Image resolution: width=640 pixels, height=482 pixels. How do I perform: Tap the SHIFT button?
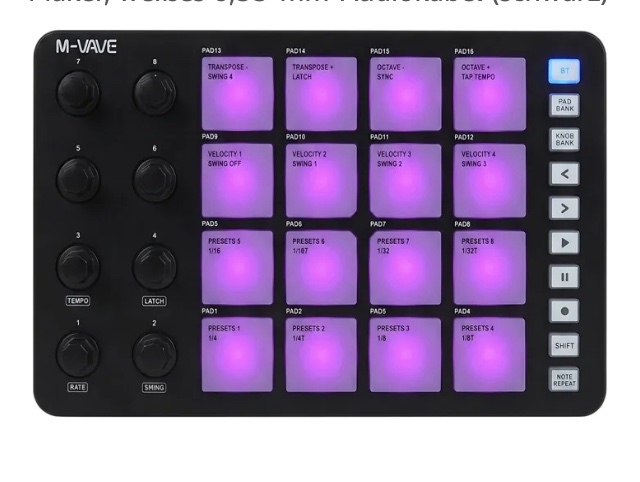click(564, 346)
